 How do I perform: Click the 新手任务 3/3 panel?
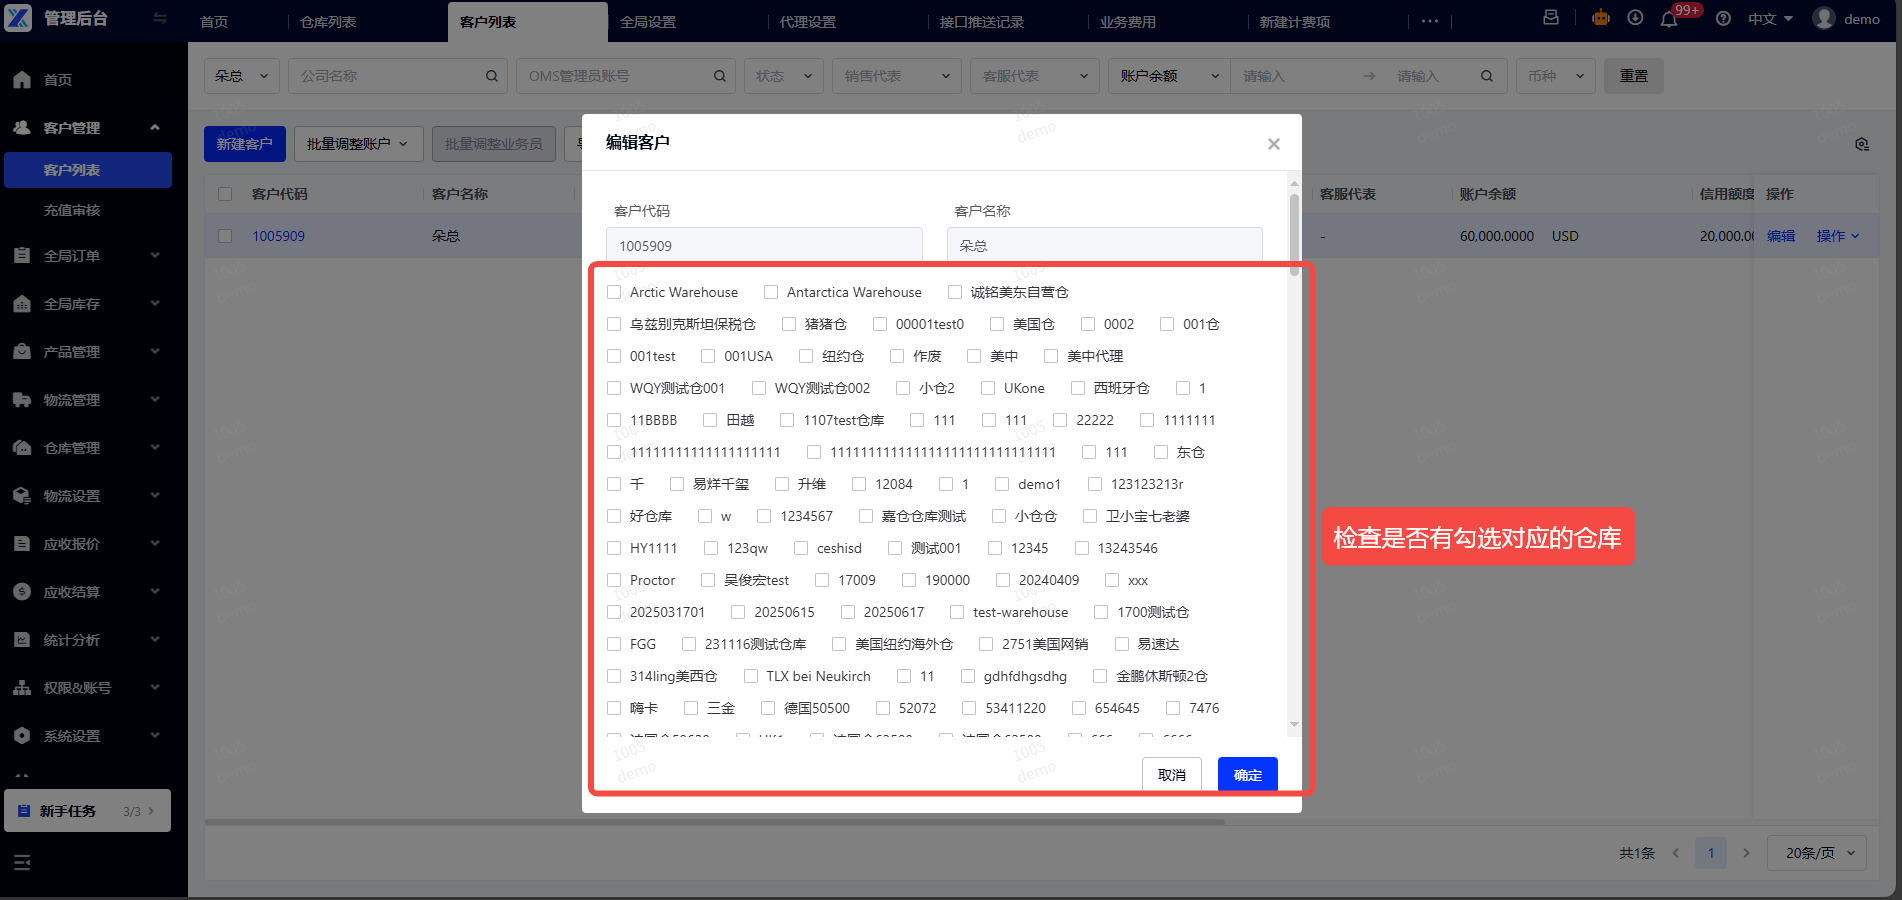pos(88,811)
